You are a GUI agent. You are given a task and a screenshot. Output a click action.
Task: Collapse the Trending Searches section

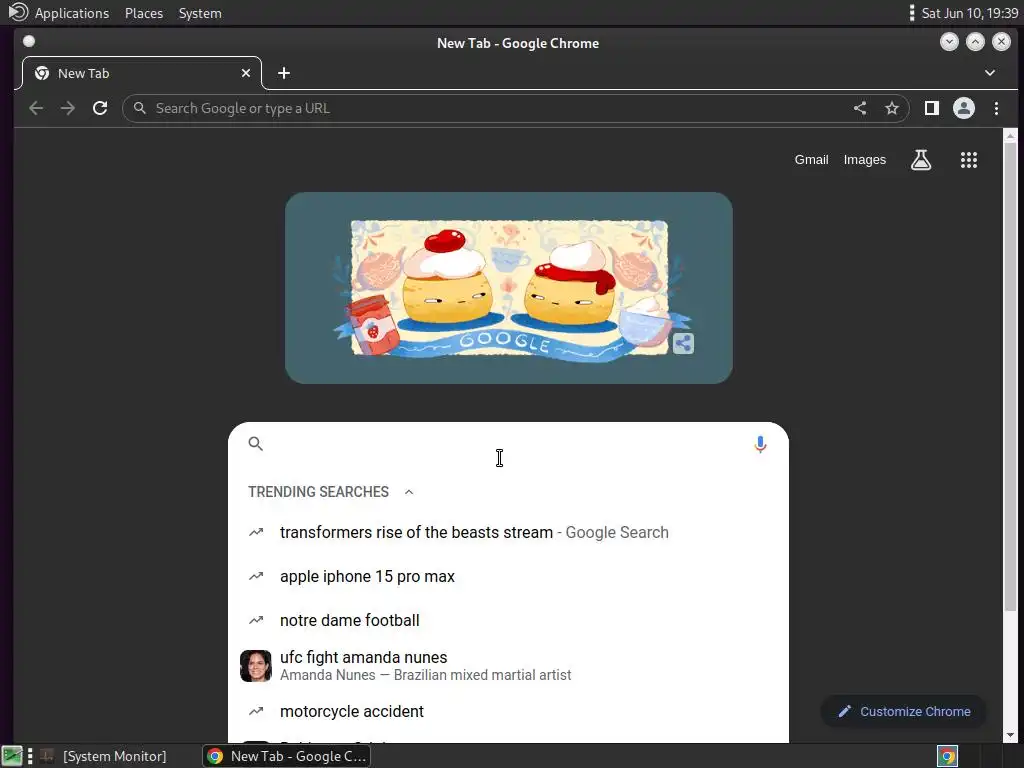pos(409,492)
